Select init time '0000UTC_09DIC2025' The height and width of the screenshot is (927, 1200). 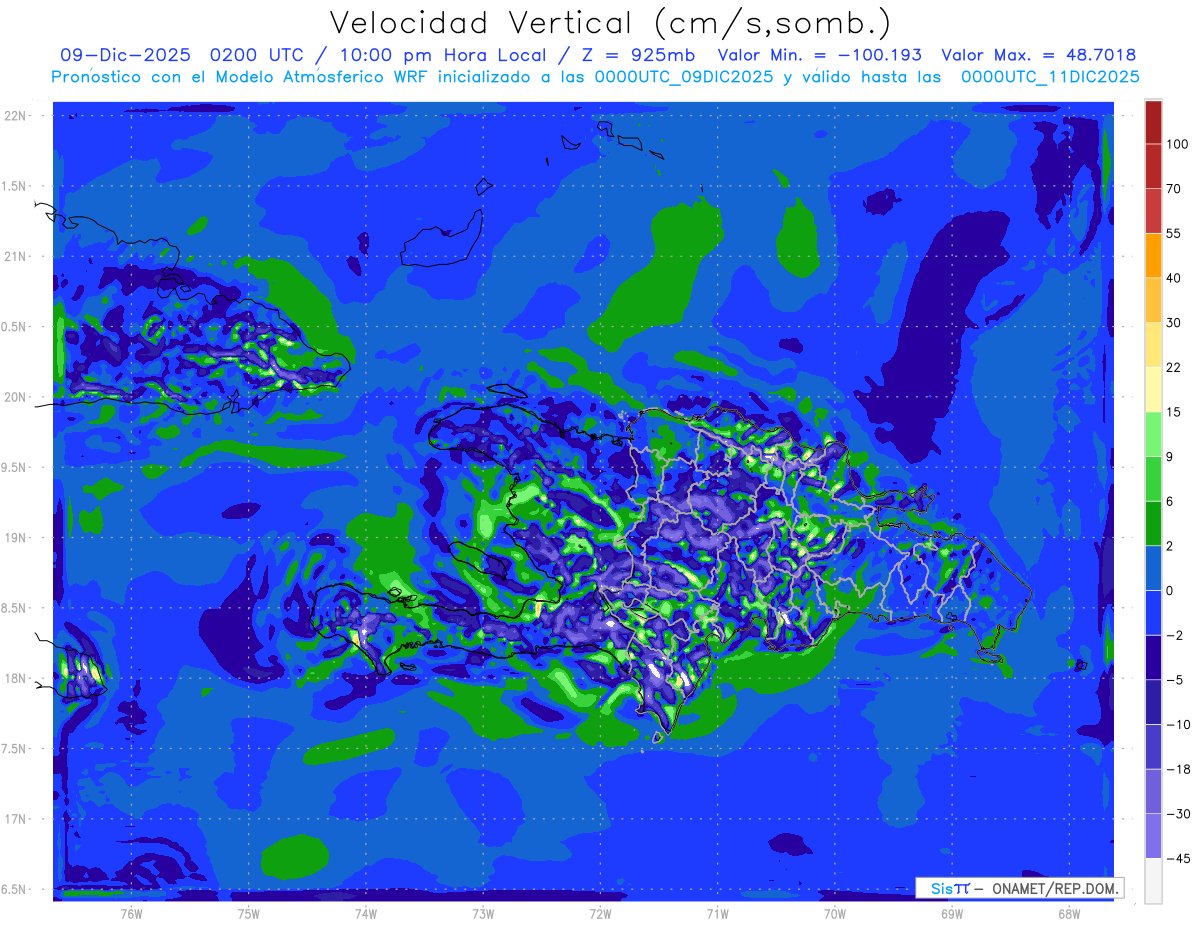point(684,77)
